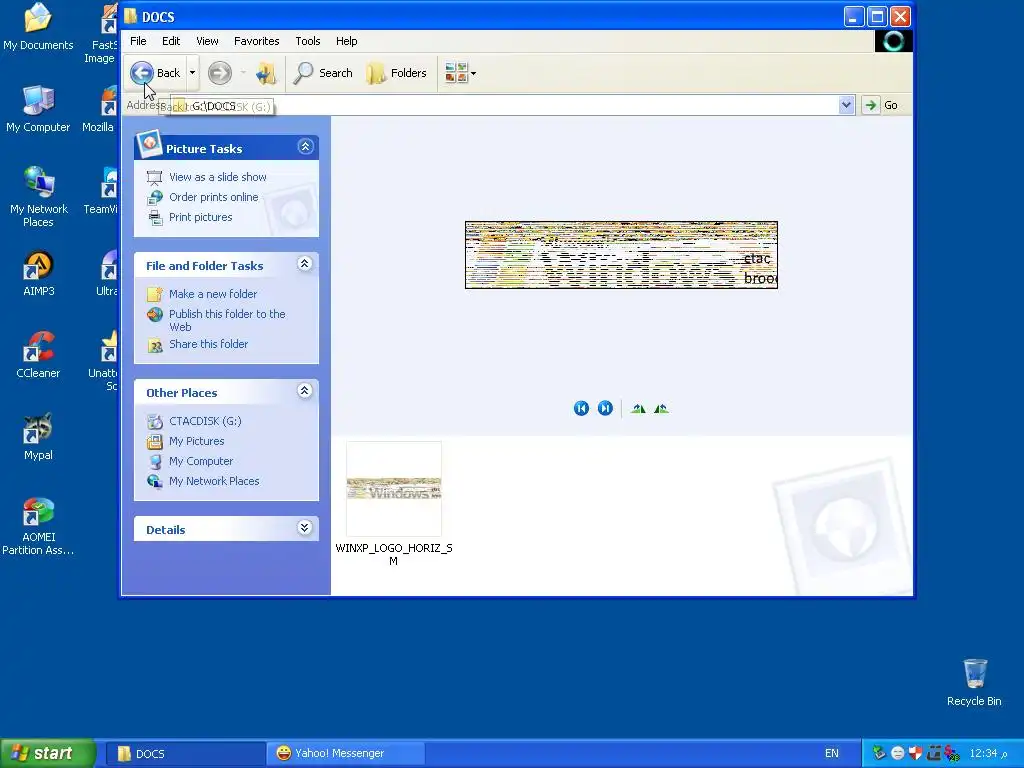Click the large filmstrip preview image

[621, 255]
